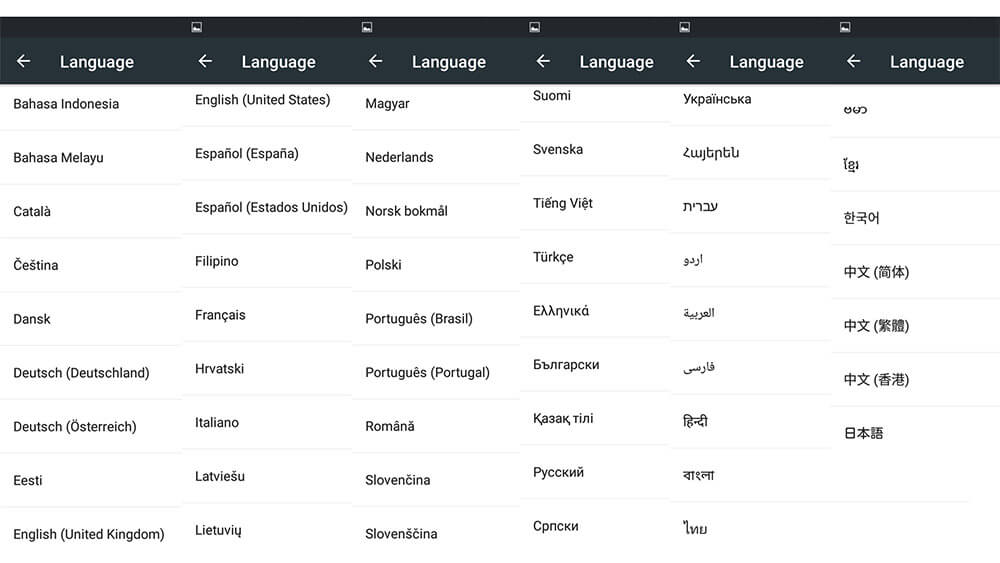Tap status bar image icon above Magyar panel

pyautogui.click(x=367, y=27)
